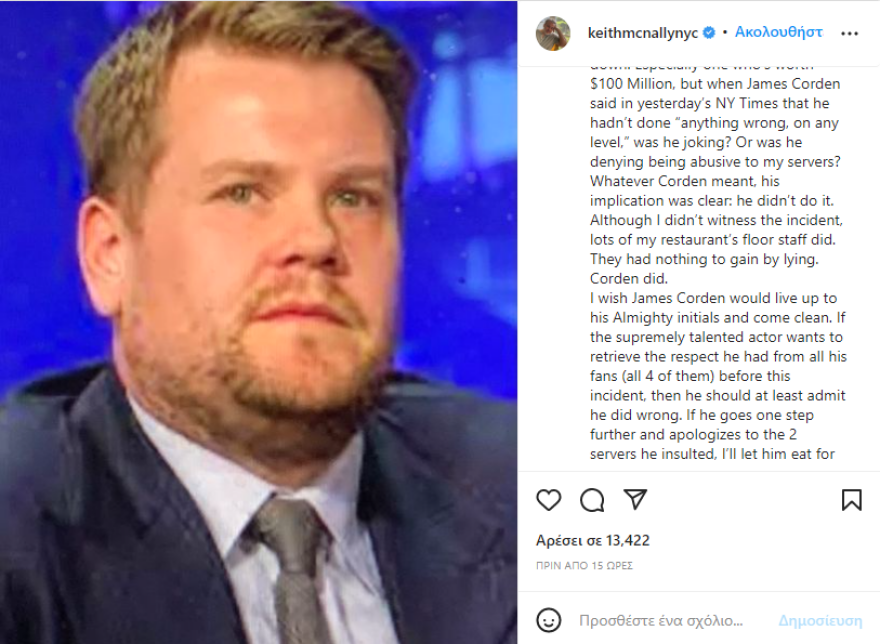Click the short caption line 'Corden did.'
Image resolution: width=880 pixels, height=644 pixels.
pyautogui.click(x=629, y=278)
